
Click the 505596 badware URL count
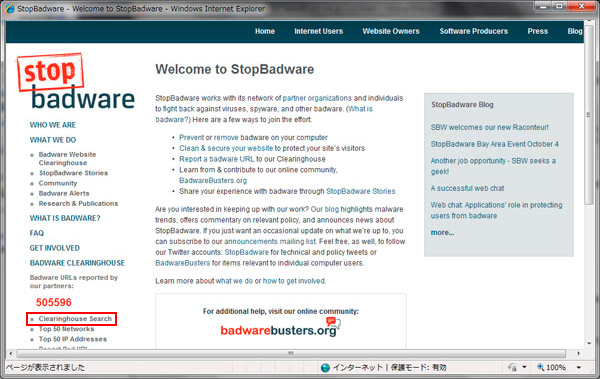pyautogui.click(x=54, y=302)
